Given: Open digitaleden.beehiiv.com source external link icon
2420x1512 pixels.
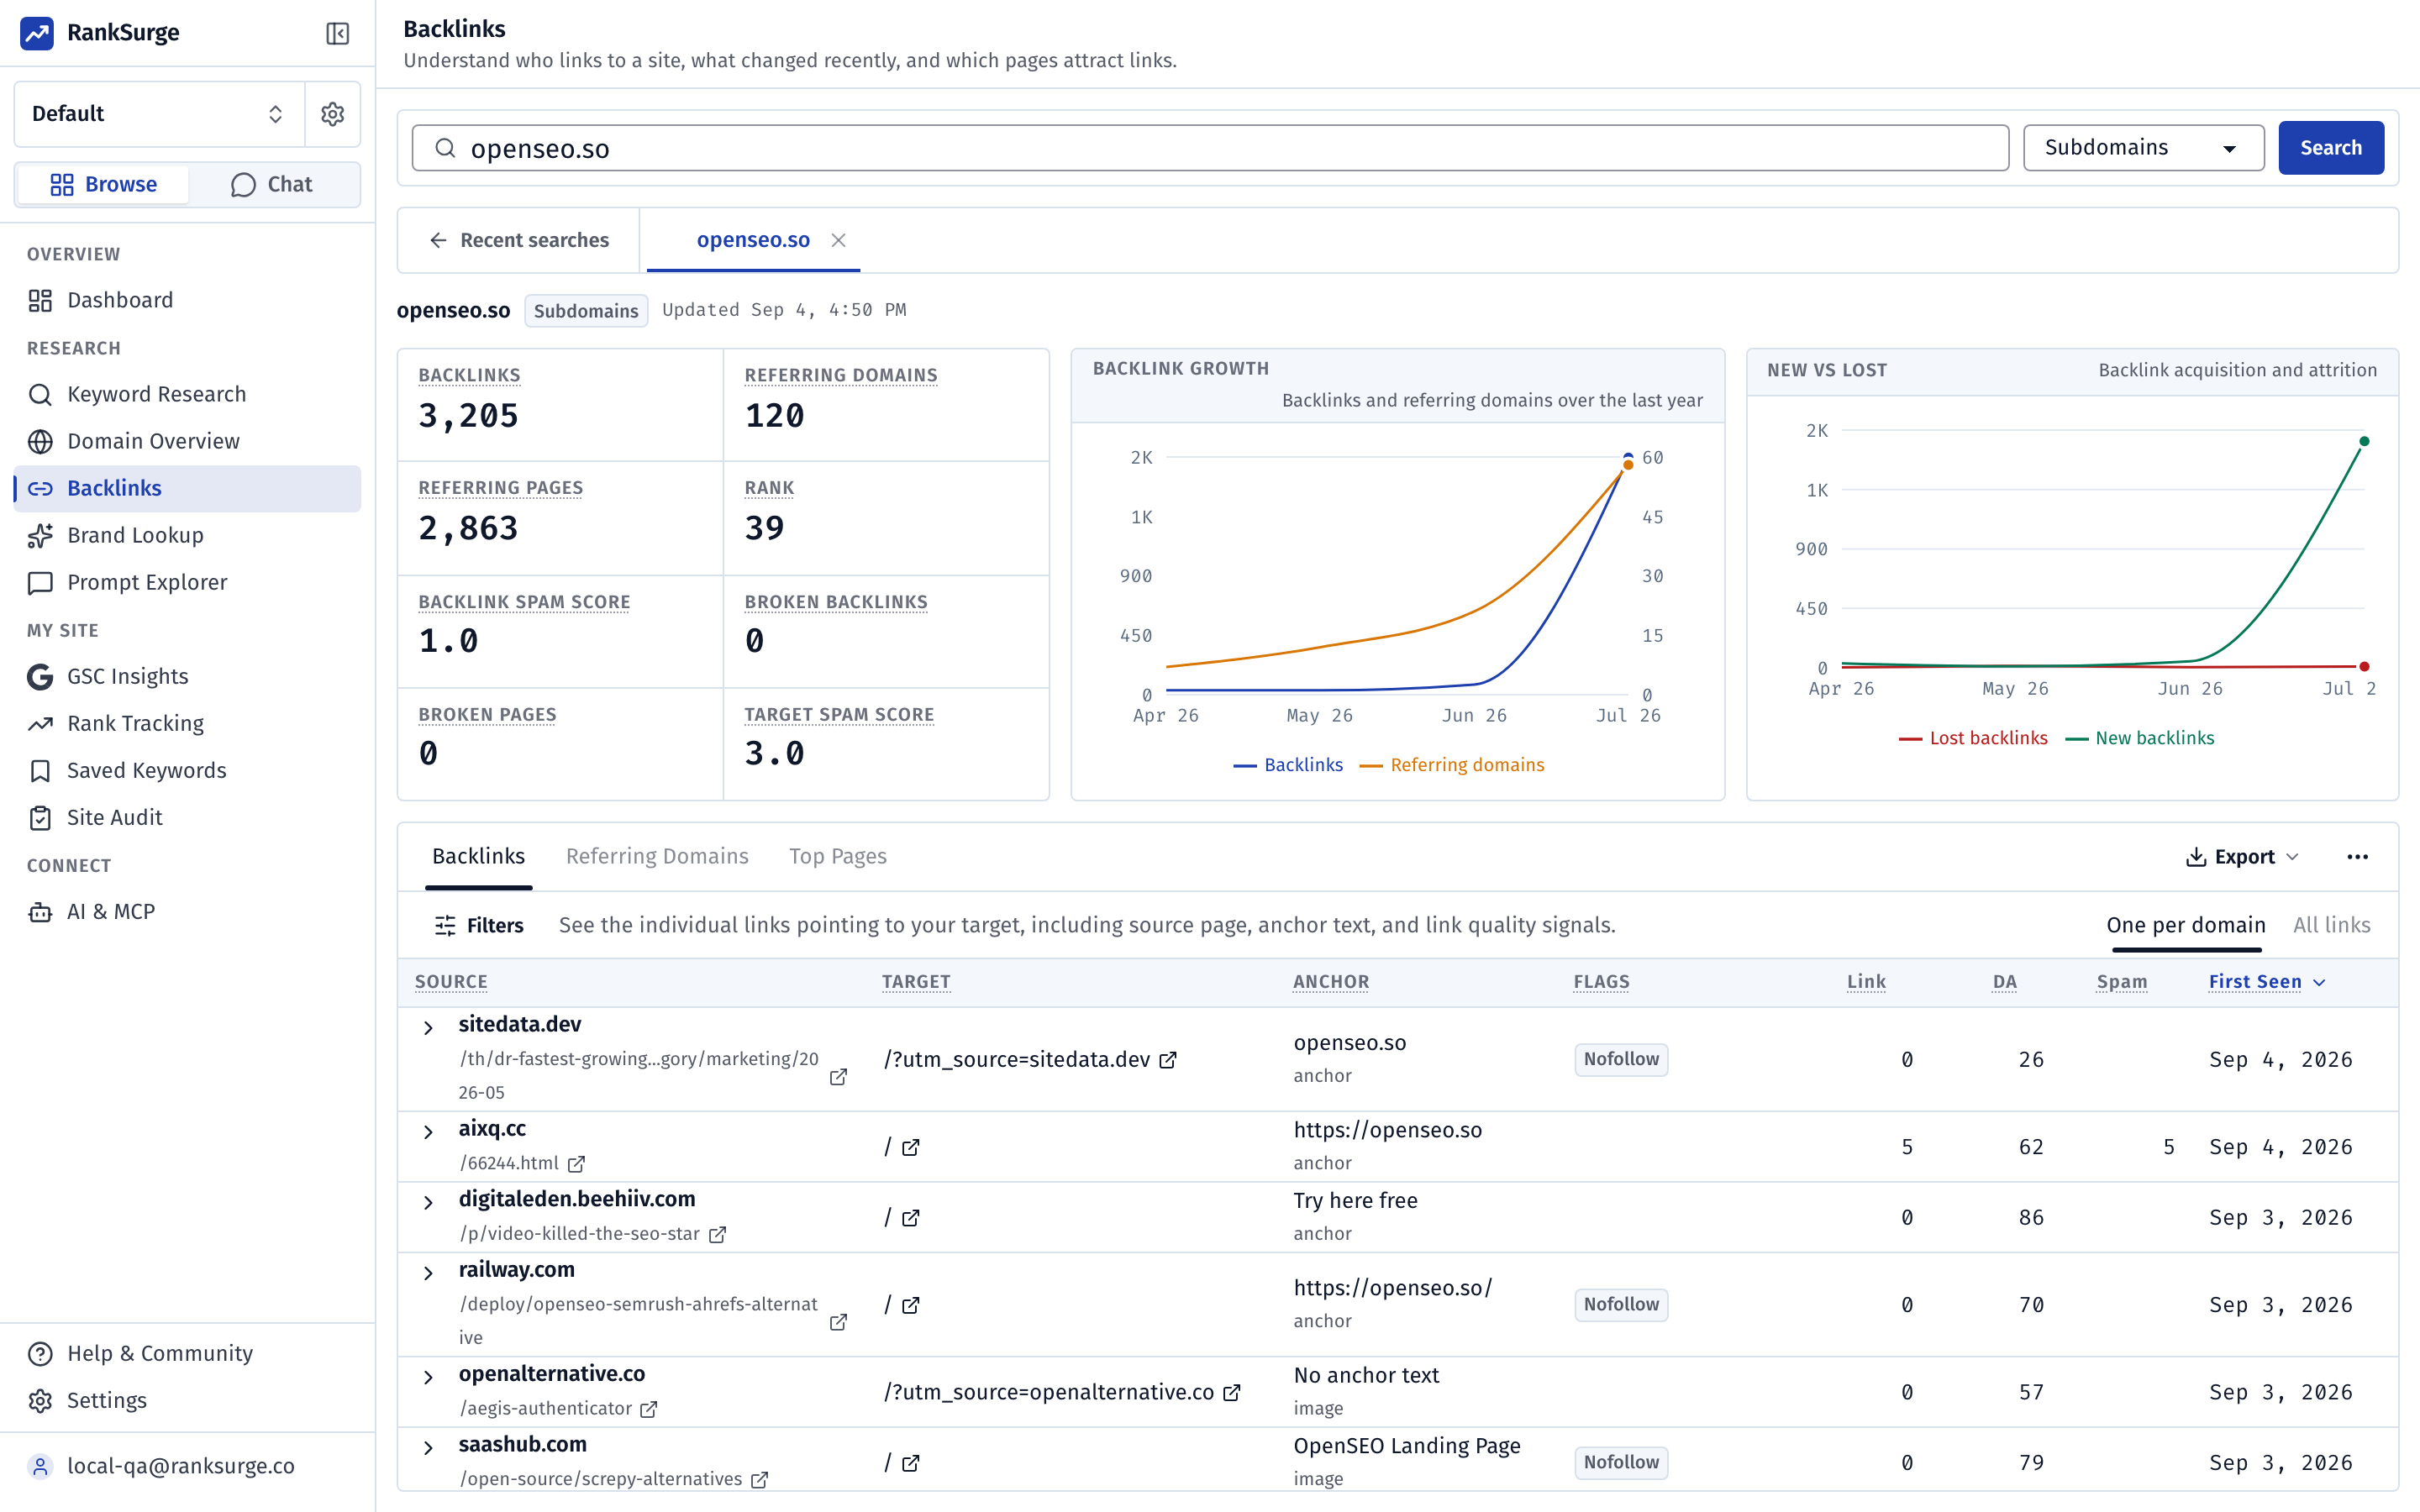Looking at the screenshot, I should point(717,1235).
